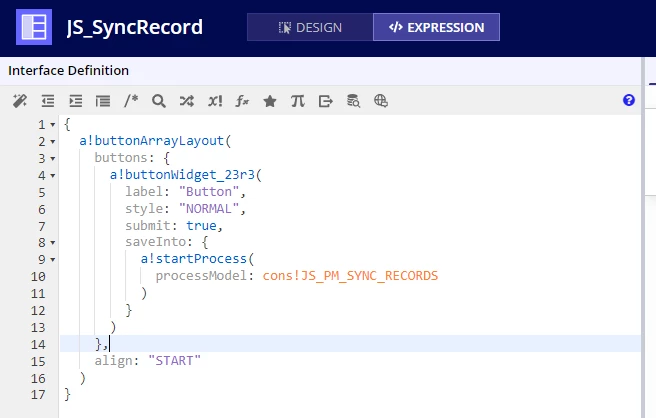Click the true value on line 7
The image size is (656, 418).
click(201, 226)
